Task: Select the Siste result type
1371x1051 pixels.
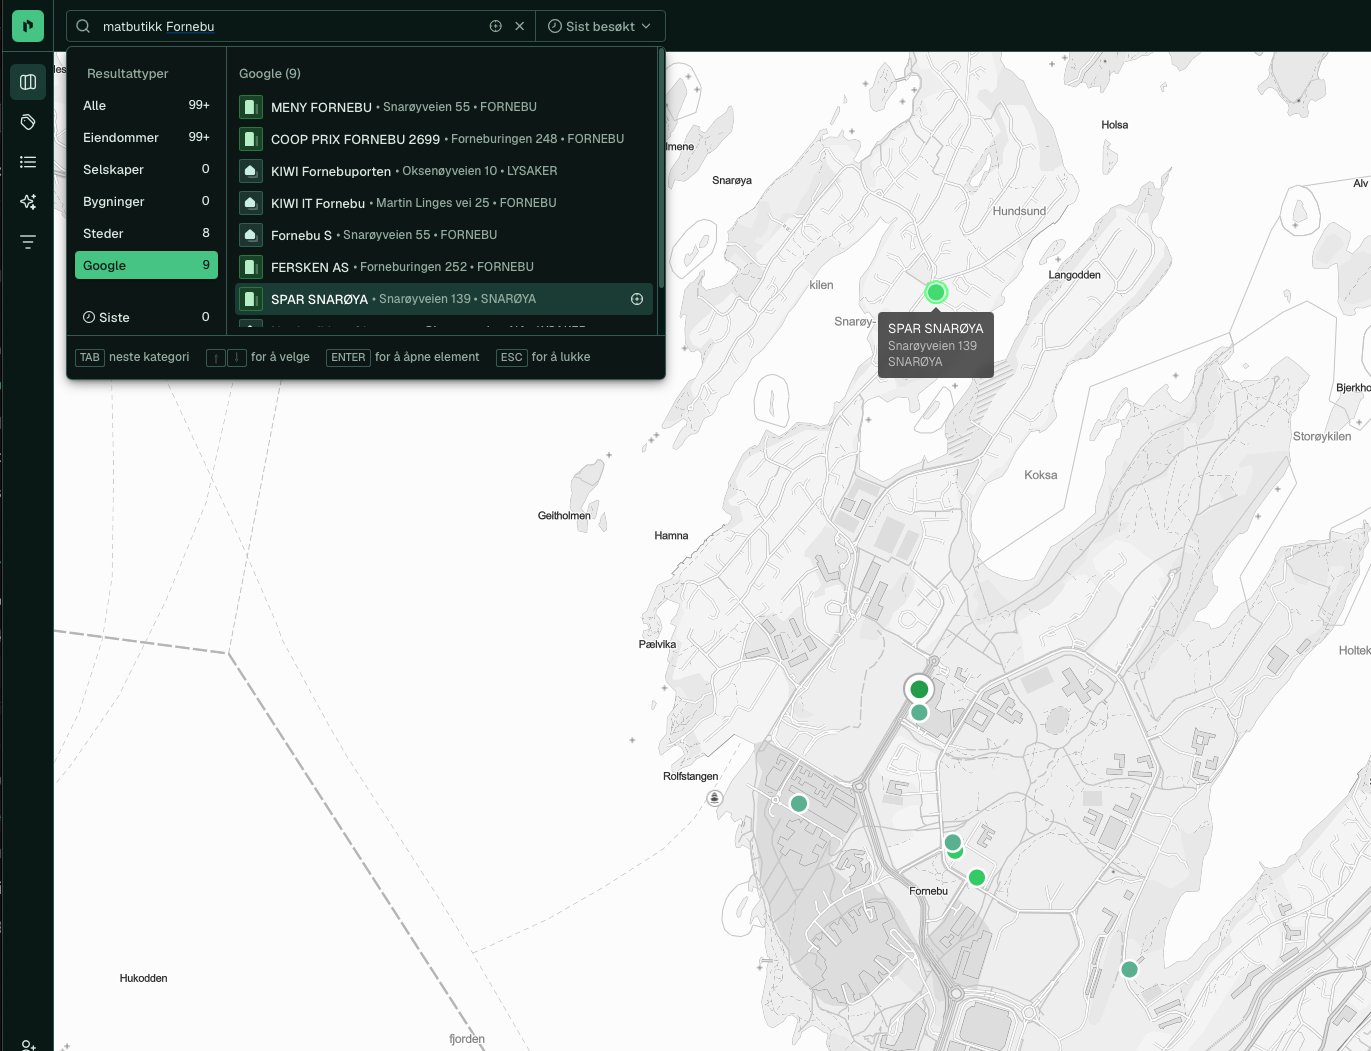Action: 146,317
